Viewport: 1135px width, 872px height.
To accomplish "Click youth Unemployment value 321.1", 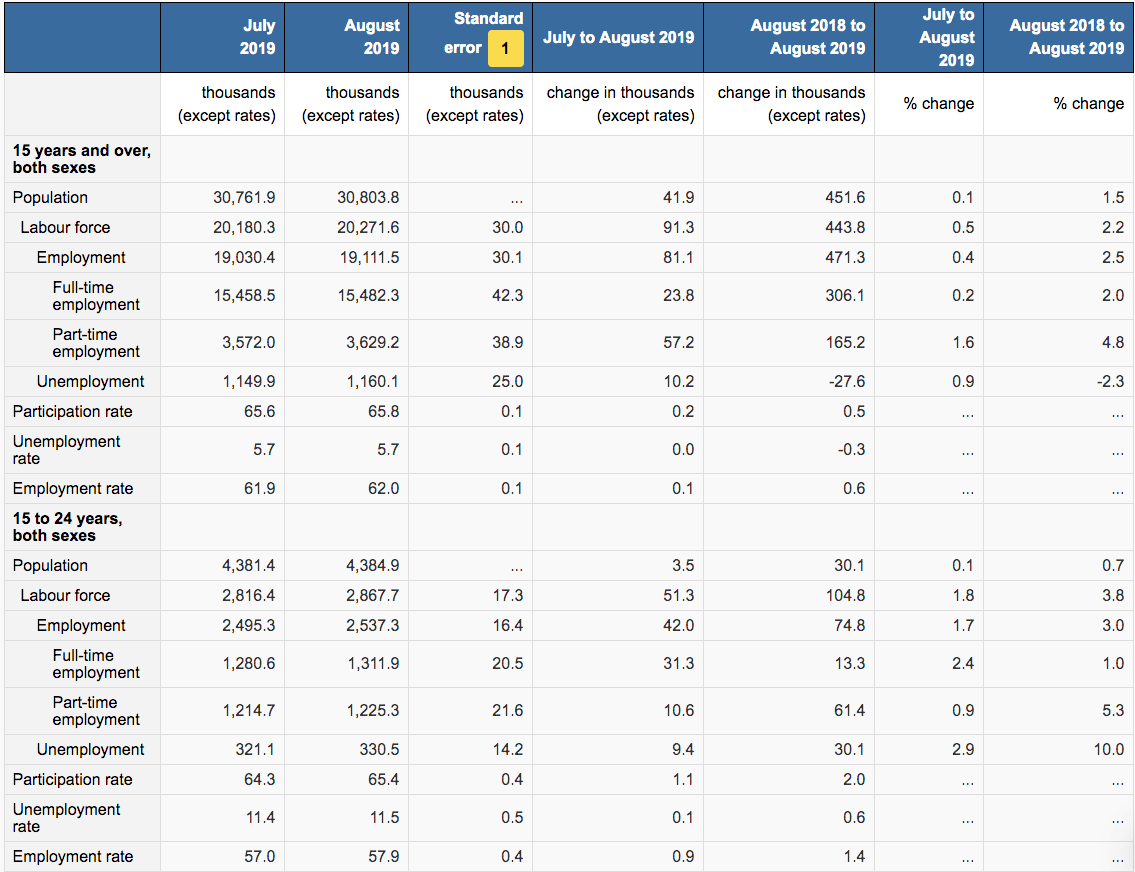I will pyautogui.click(x=255, y=750).
